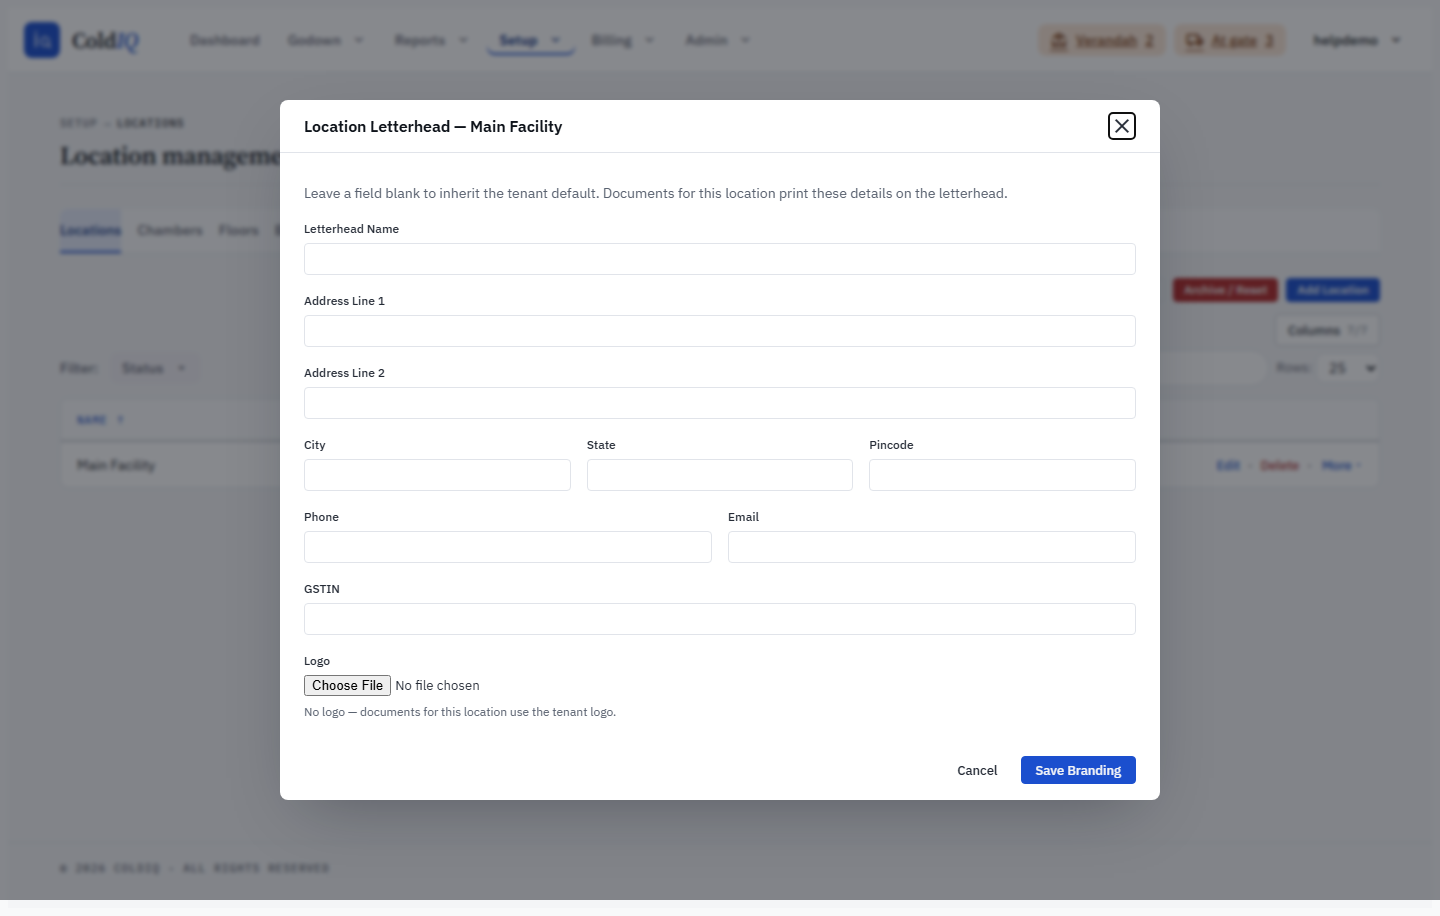Screen dimensions: 1440x916
Task: Expand the Setup menu
Action: coord(531,40)
